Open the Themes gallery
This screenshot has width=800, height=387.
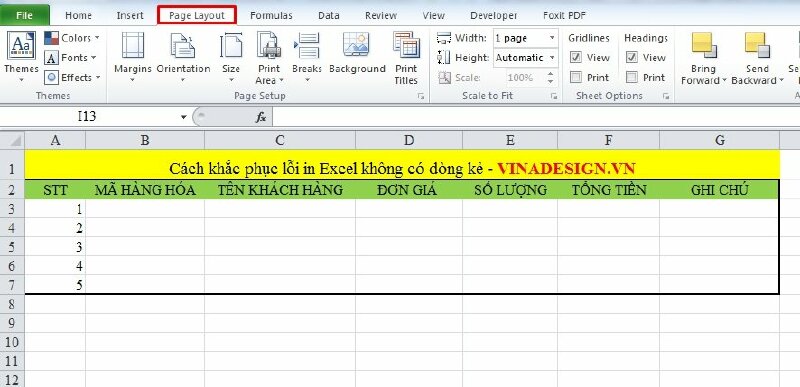(21, 58)
